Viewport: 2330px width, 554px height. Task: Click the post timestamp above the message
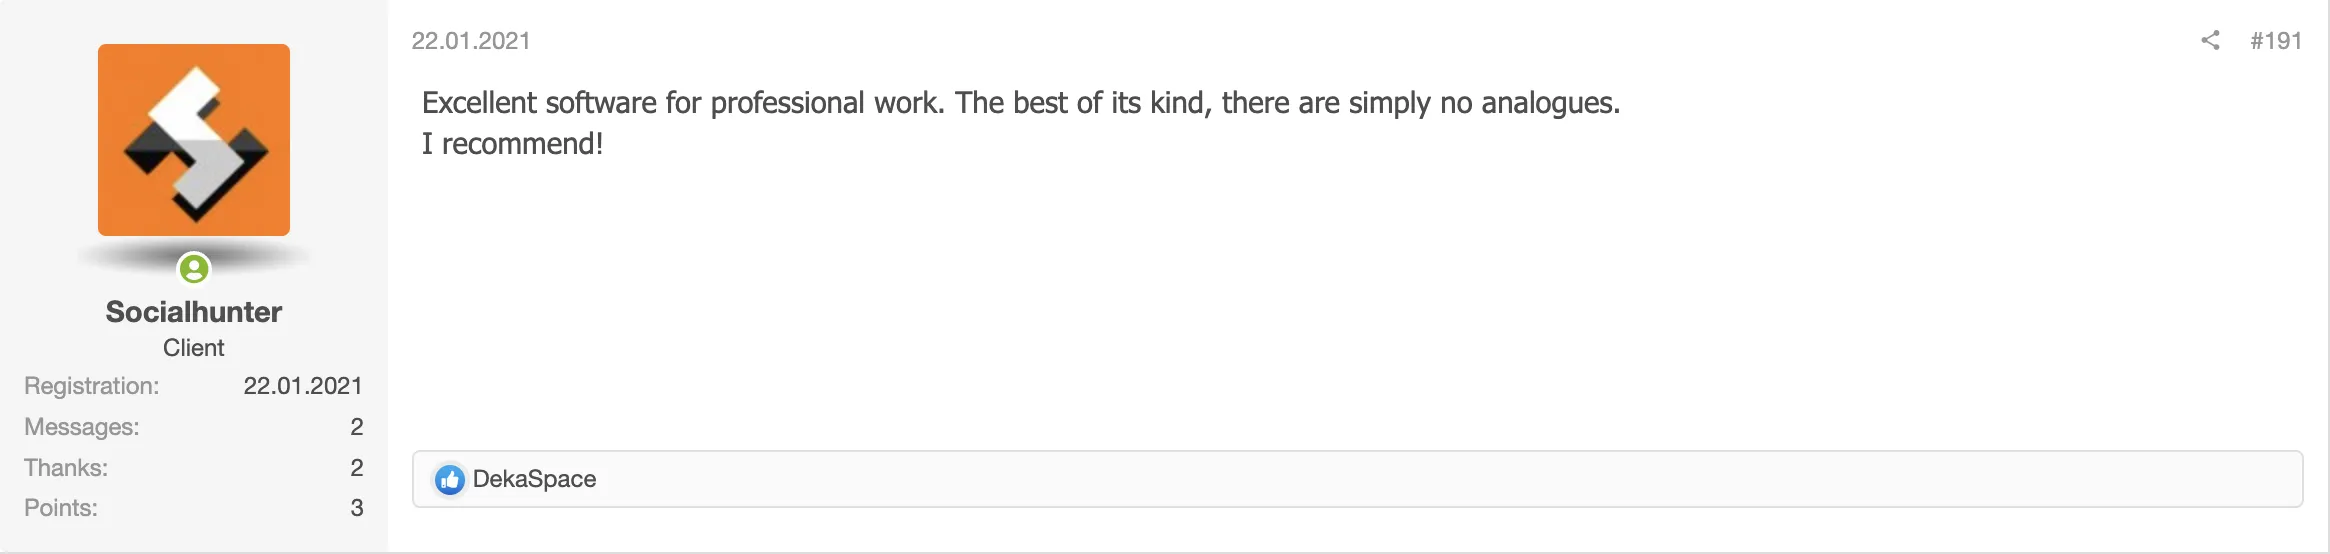click(x=471, y=41)
